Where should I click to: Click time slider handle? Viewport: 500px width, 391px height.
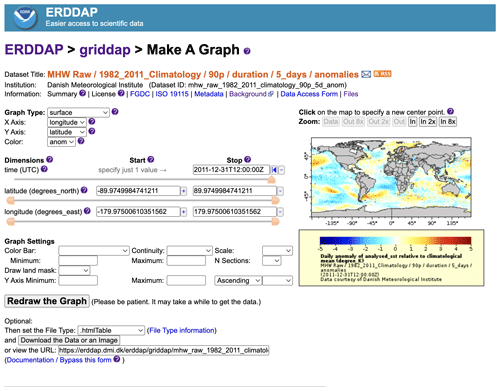click(272, 180)
